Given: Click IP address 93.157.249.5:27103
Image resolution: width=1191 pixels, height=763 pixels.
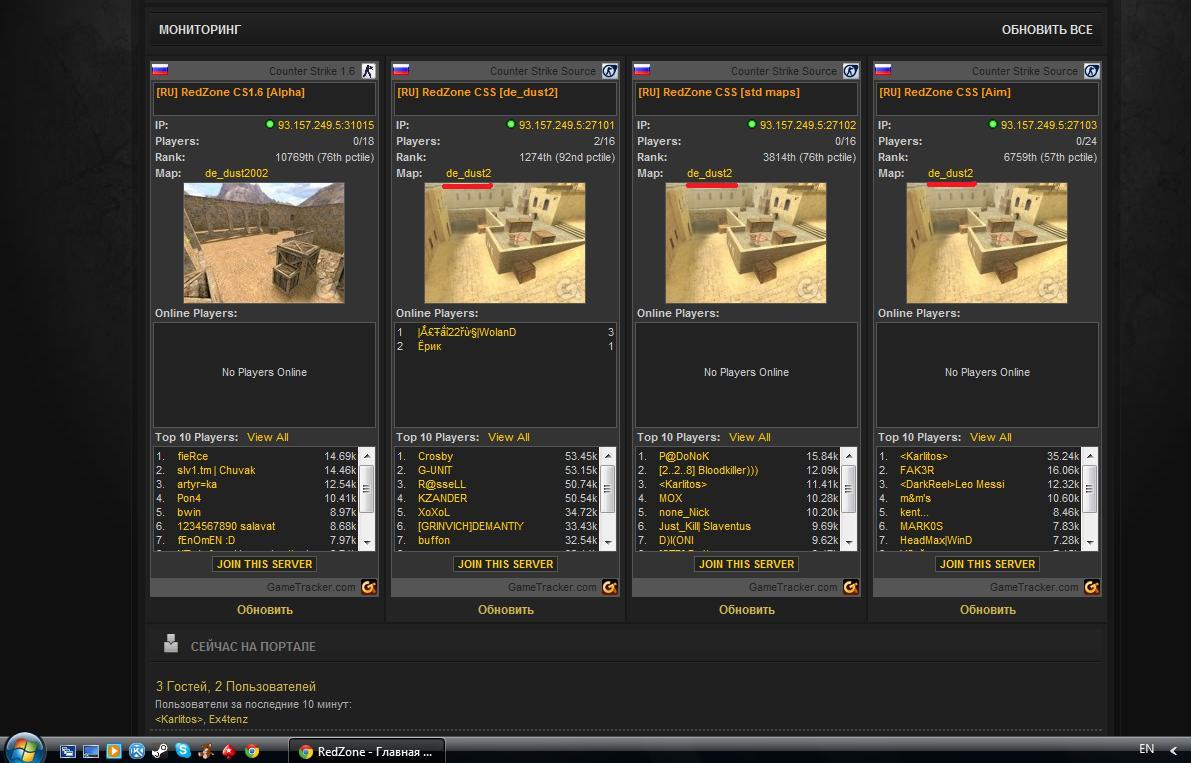Looking at the screenshot, I should [x=1049, y=125].
